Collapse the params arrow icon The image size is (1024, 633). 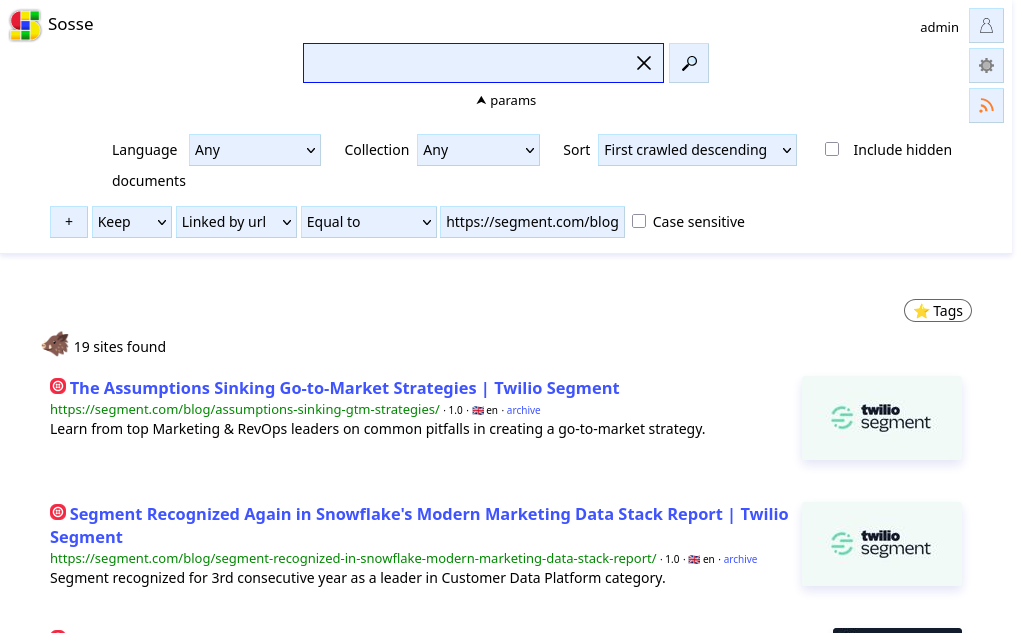pos(481,101)
